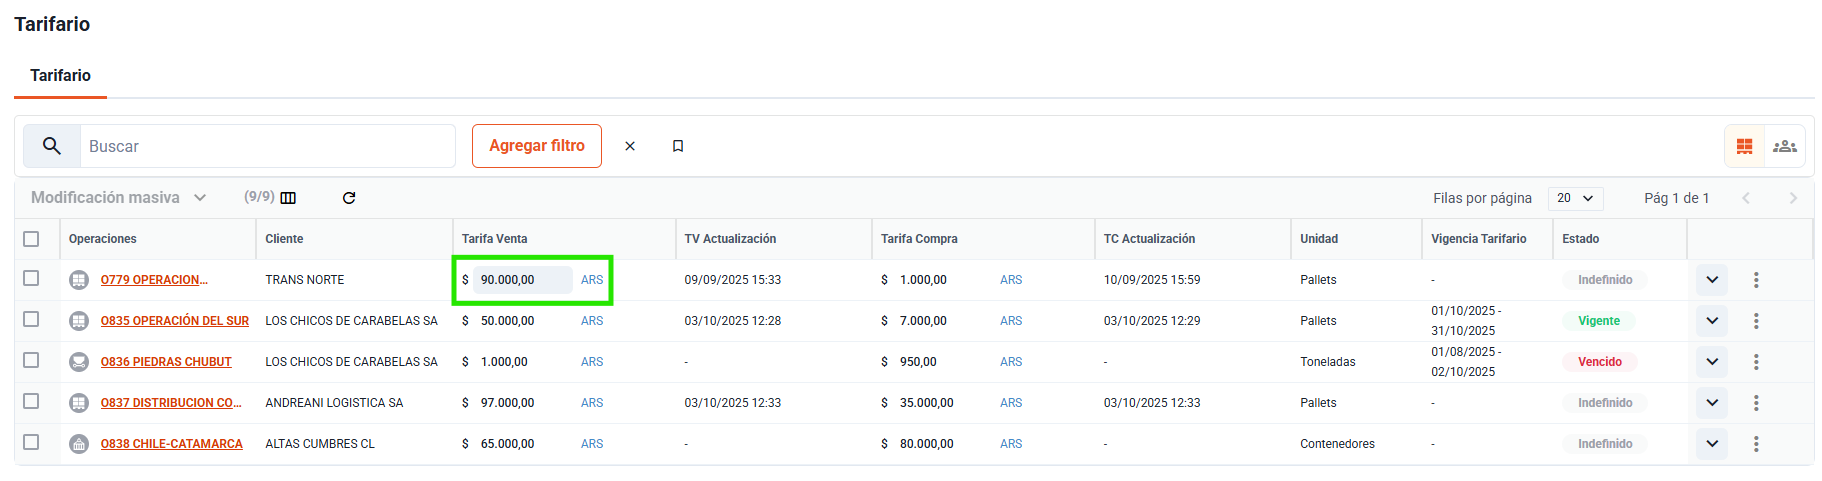Switch to the grid table view icon

(x=1744, y=146)
